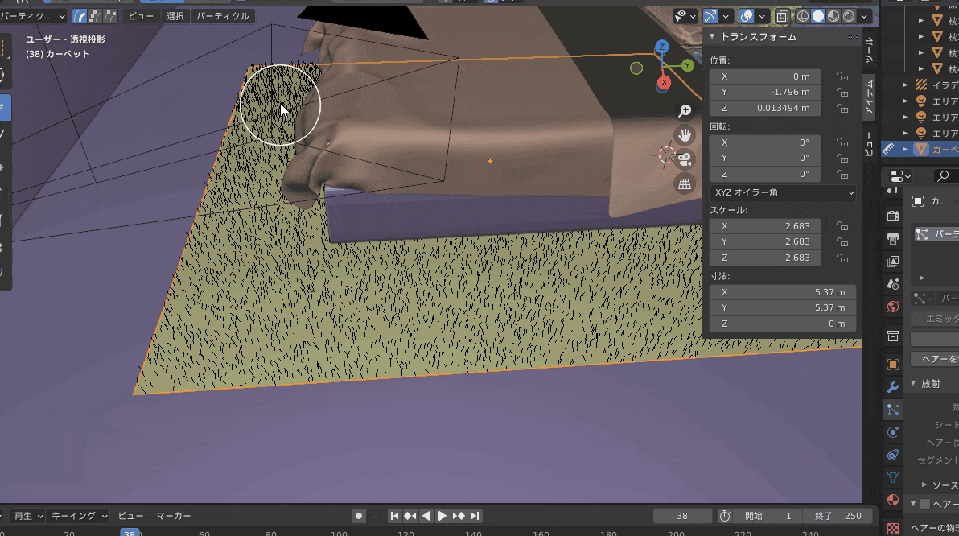Open the viewport shading options dropdown arrow
This screenshot has width=959, height=536.
[864, 16]
